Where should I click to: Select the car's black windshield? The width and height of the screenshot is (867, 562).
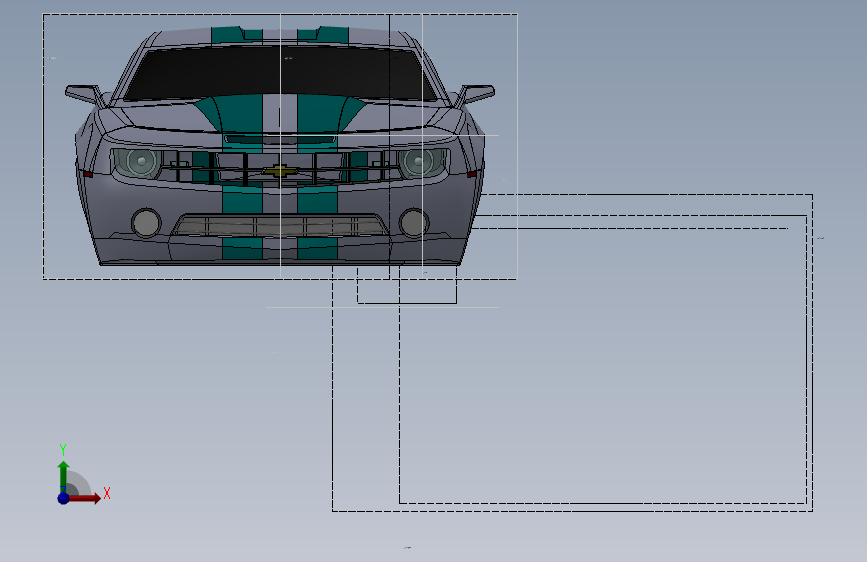click(x=279, y=74)
